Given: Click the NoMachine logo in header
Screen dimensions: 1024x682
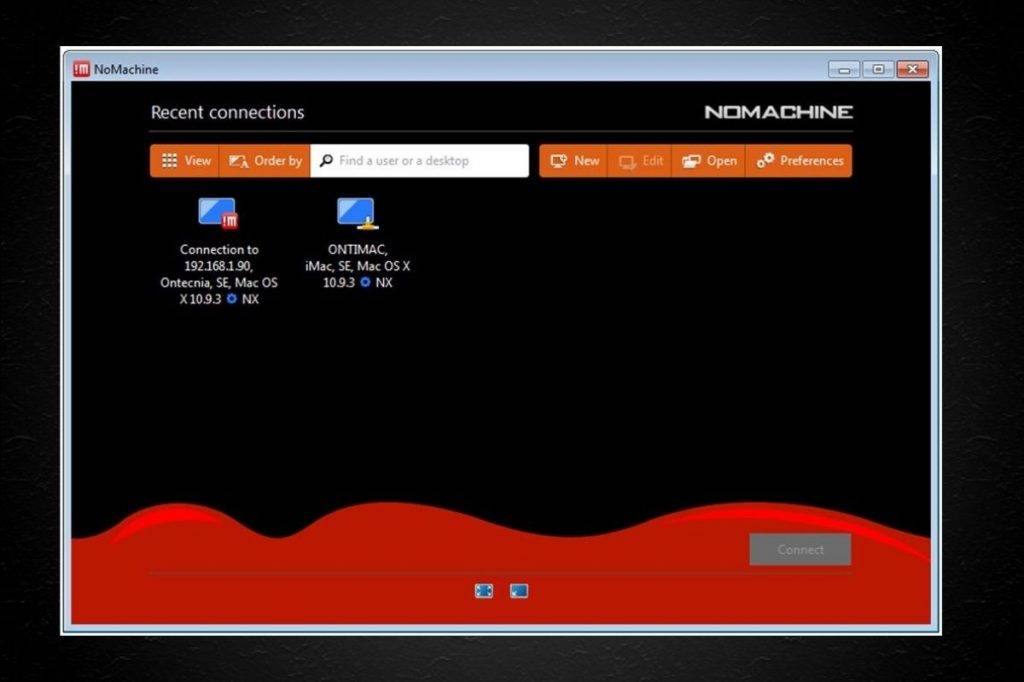Looking at the screenshot, I should coord(778,112).
